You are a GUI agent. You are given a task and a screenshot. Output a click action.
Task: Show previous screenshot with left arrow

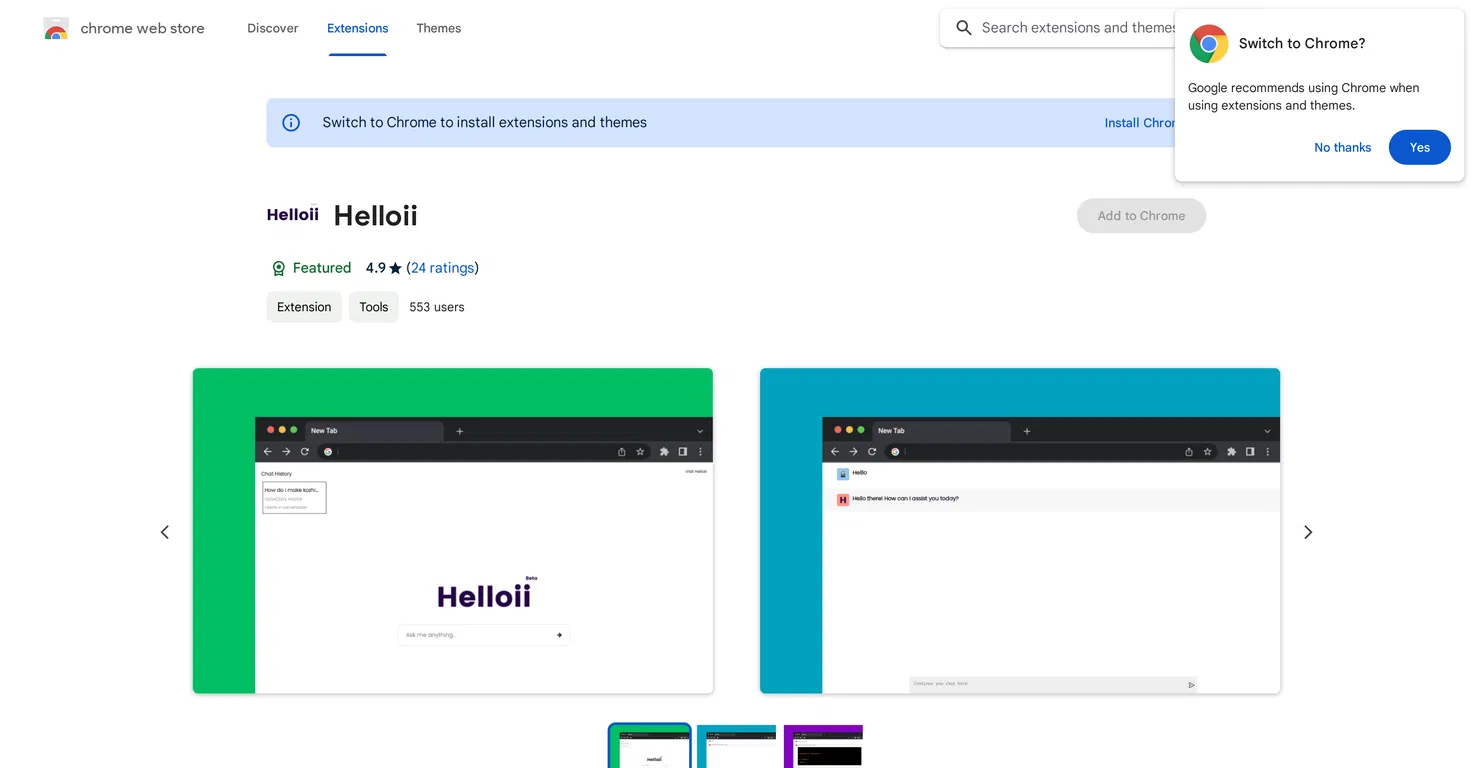point(165,532)
